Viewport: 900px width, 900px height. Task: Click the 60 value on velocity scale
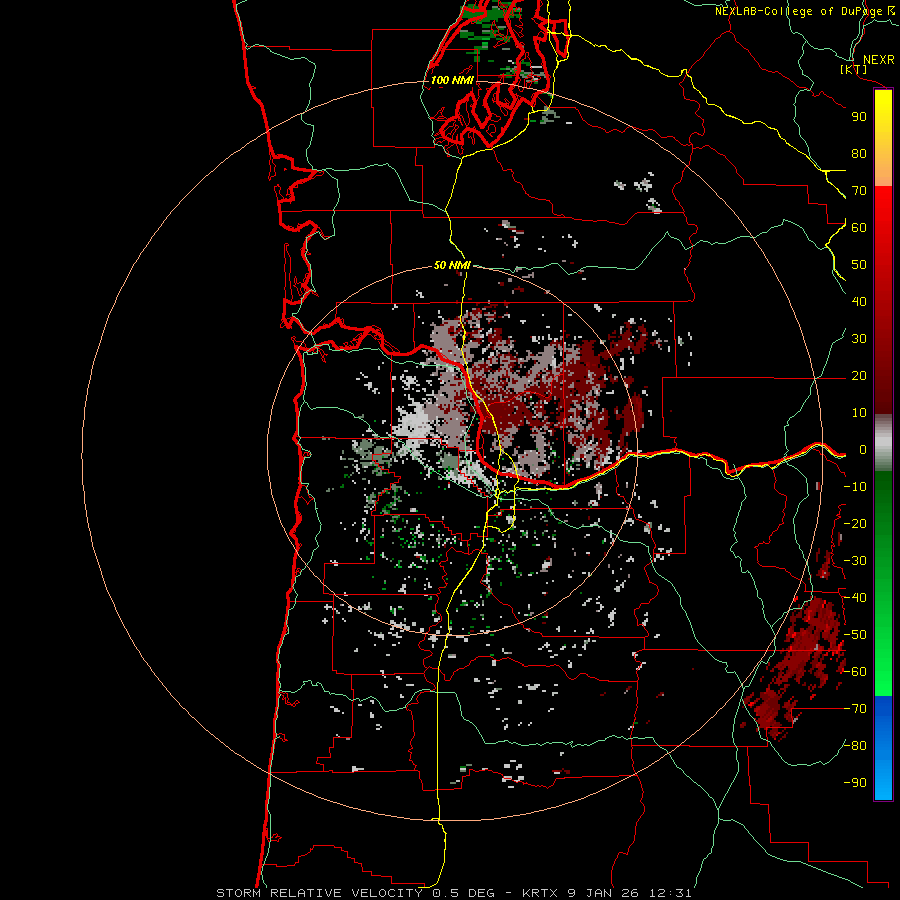click(x=859, y=228)
